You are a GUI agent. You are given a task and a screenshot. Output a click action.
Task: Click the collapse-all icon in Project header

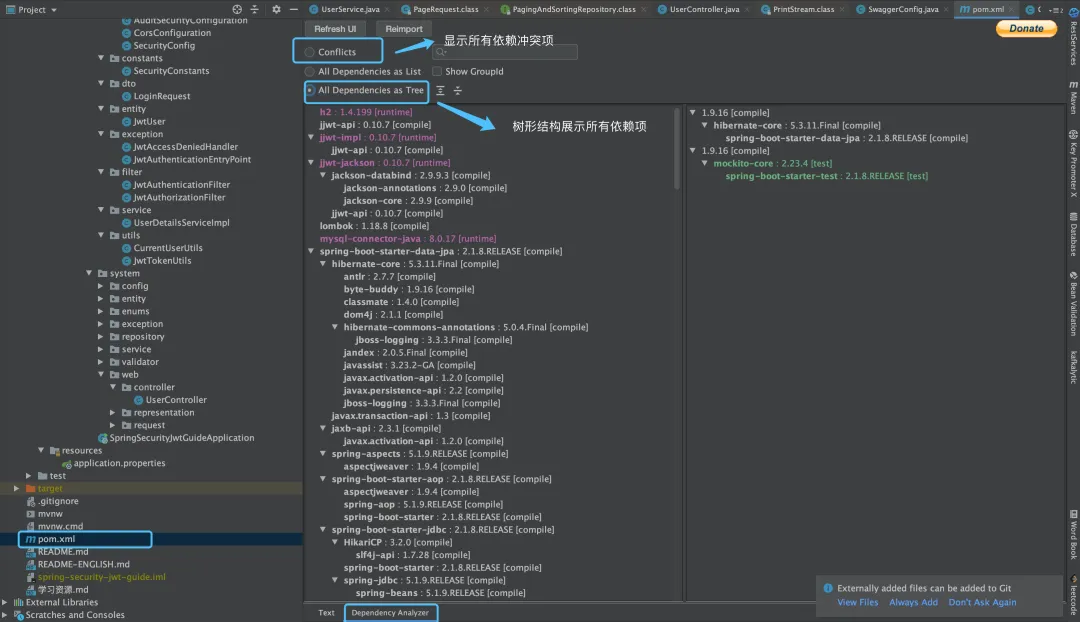(254, 10)
